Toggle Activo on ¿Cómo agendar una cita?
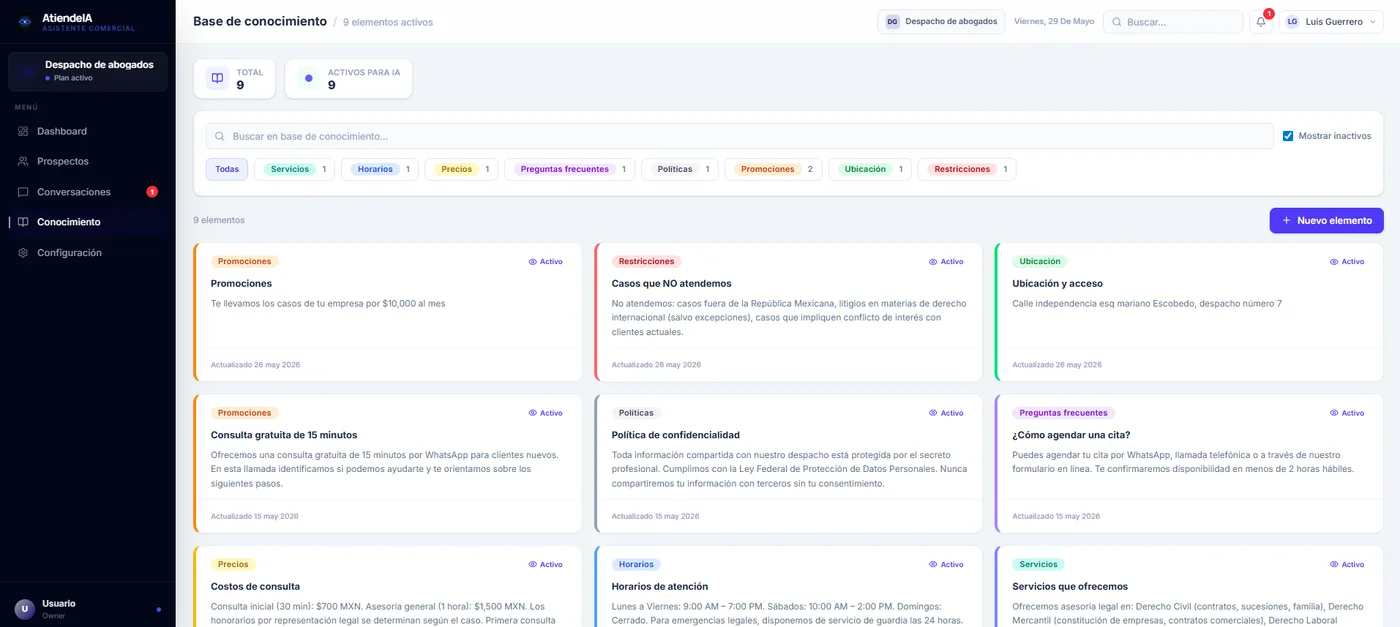This screenshot has height=627, width=1400. tap(1347, 413)
